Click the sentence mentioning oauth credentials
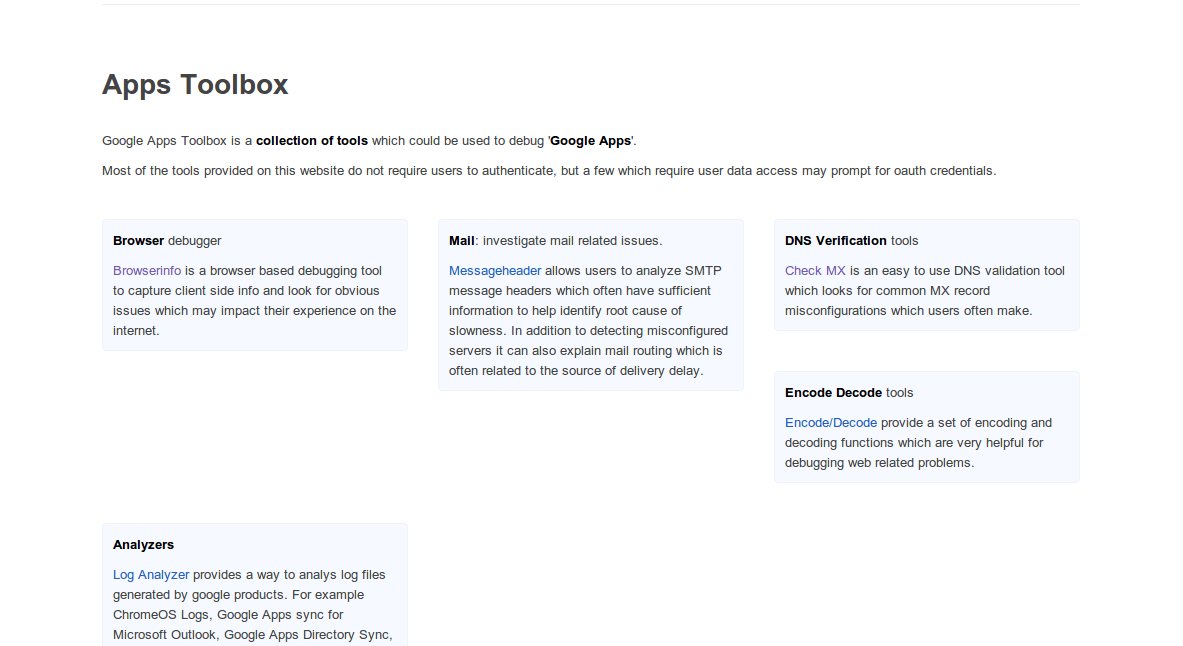1183x646 pixels. (548, 171)
